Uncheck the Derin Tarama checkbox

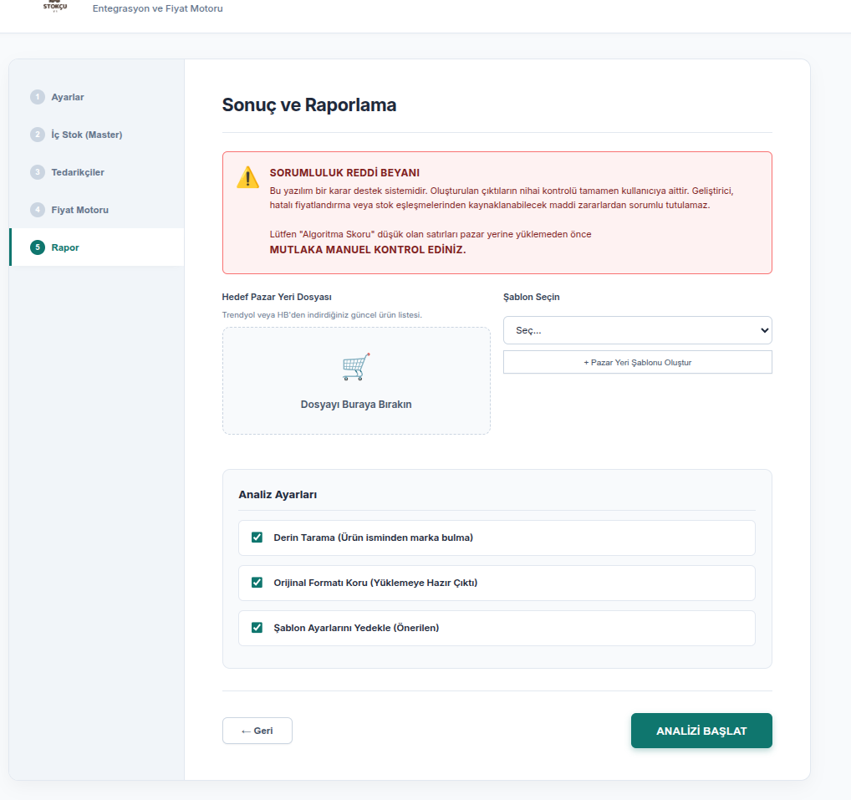point(257,537)
